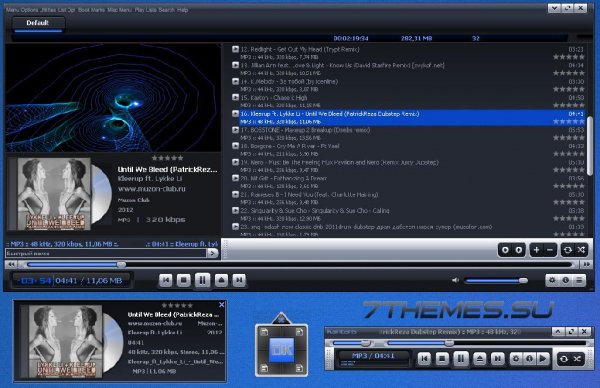Viewport: 600px width, 388px height.
Task: Toggle playlist view button in main player
Action: (579, 280)
